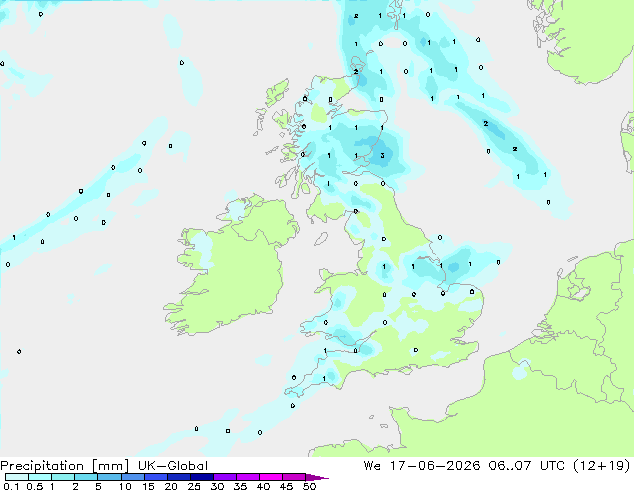Click the over-50 mm arrow at legend end
Image resolution: width=634 pixels, height=490 pixels.
point(317,477)
